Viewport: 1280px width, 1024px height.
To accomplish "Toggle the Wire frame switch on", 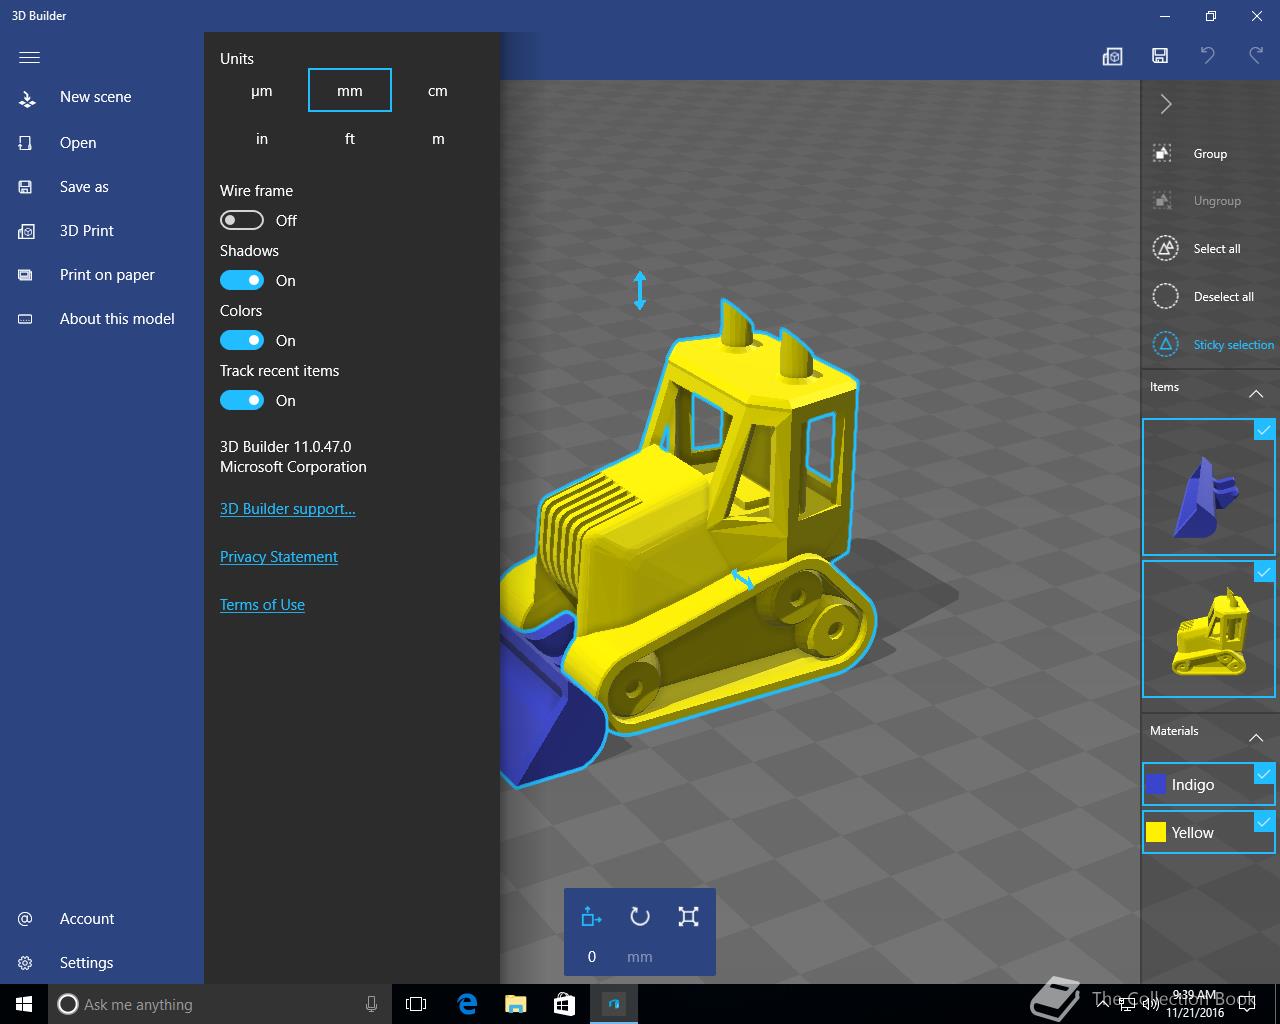I will tap(242, 220).
